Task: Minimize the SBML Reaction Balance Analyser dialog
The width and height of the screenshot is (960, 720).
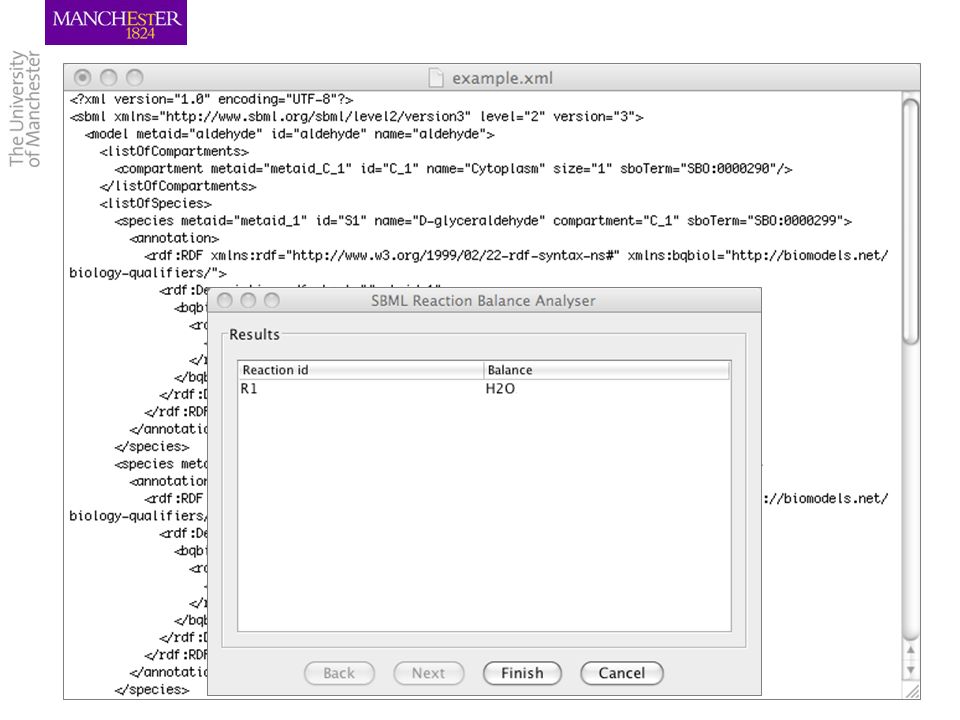Action: tap(248, 300)
